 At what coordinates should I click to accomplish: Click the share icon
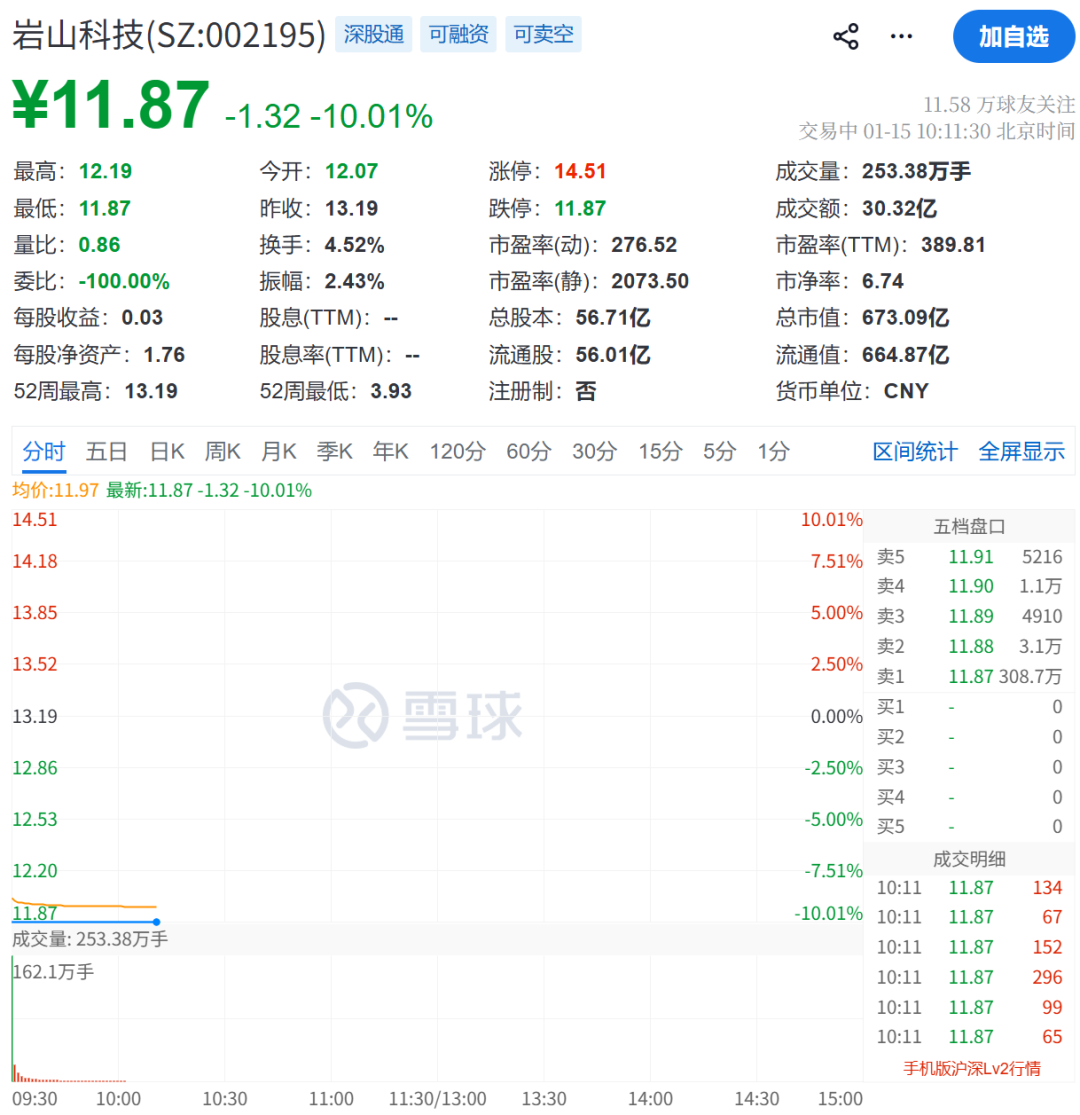coord(846,35)
